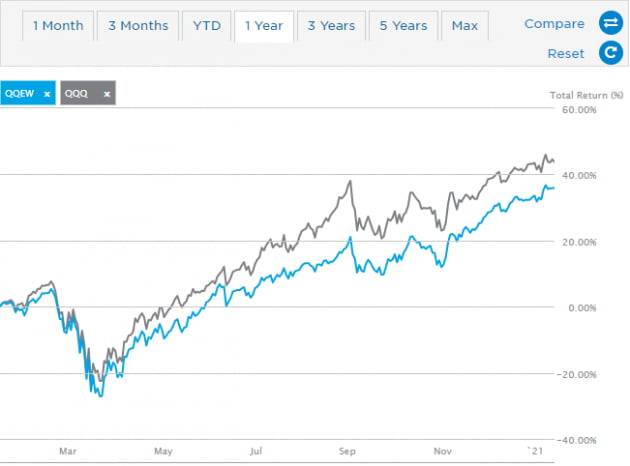
Task: Select the 1 Year tab
Action: (264, 25)
